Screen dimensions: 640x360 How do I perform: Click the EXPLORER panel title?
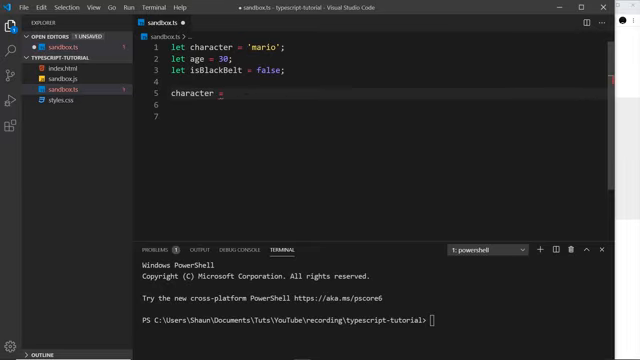point(43,23)
